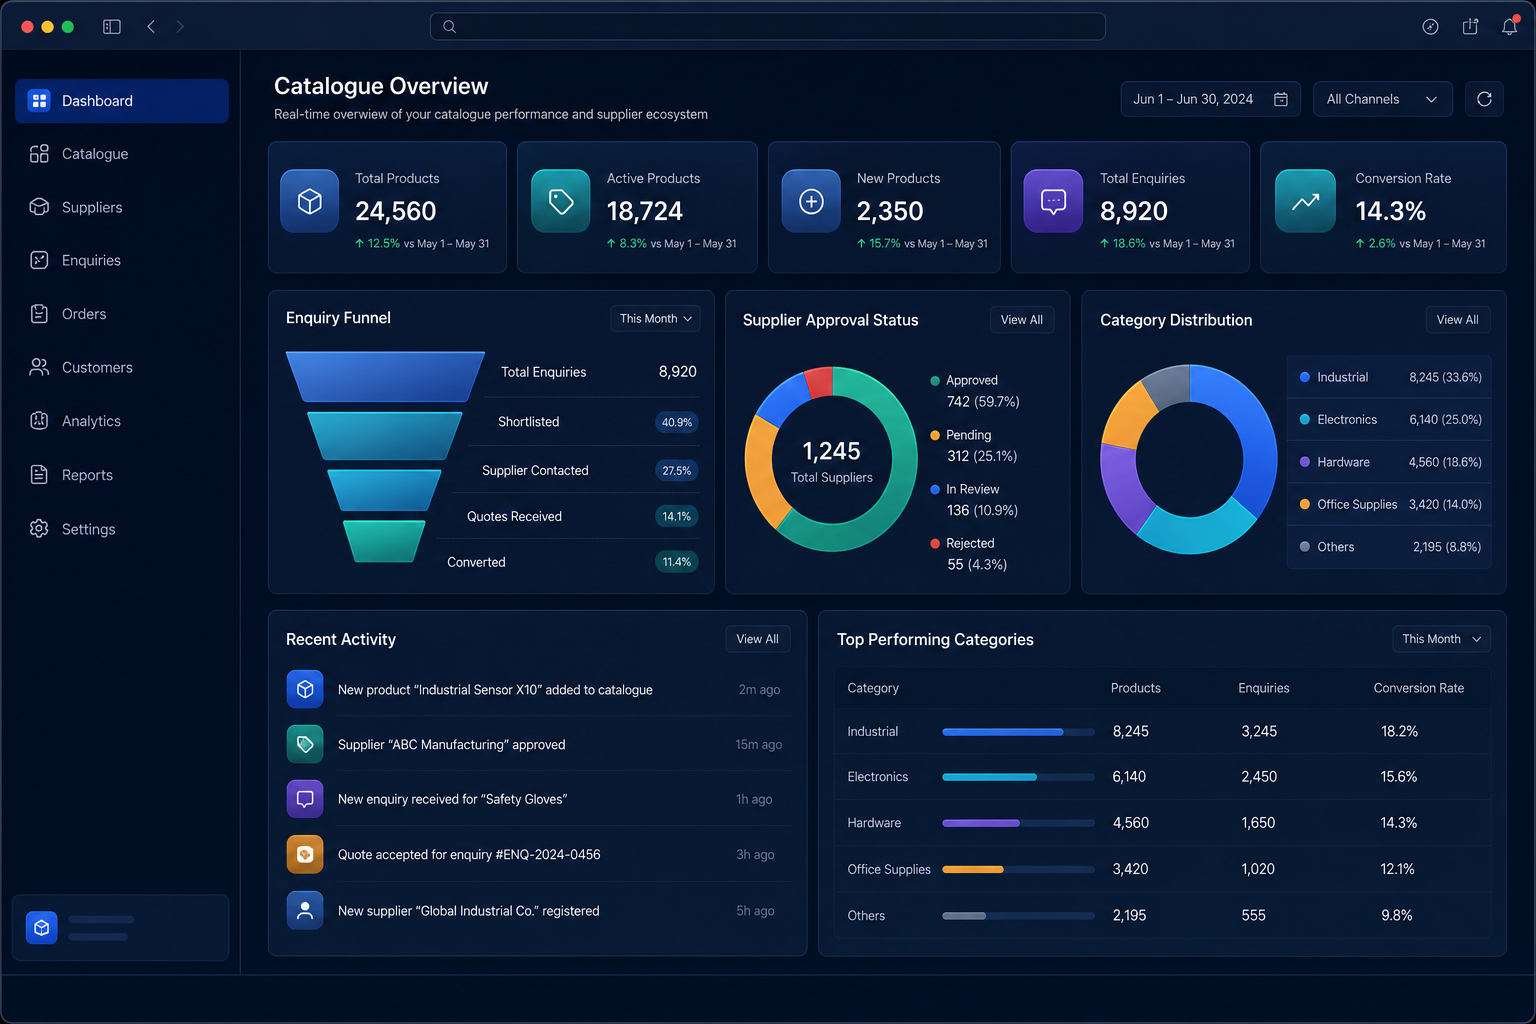Click the Total Enquiries chat bubble icon
The height and width of the screenshot is (1024, 1536).
click(x=1054, y=201)
